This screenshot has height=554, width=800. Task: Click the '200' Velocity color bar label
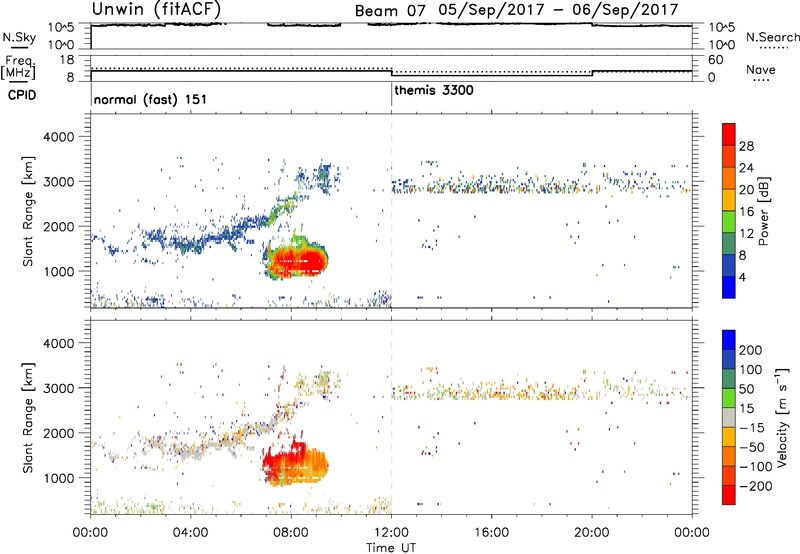tap(751, 350)
